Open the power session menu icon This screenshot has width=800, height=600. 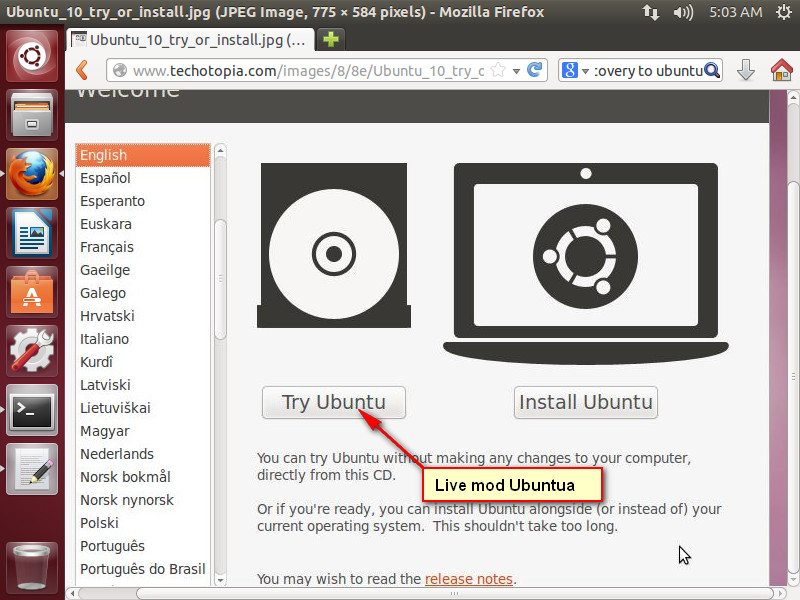click(x=784, y=12)
